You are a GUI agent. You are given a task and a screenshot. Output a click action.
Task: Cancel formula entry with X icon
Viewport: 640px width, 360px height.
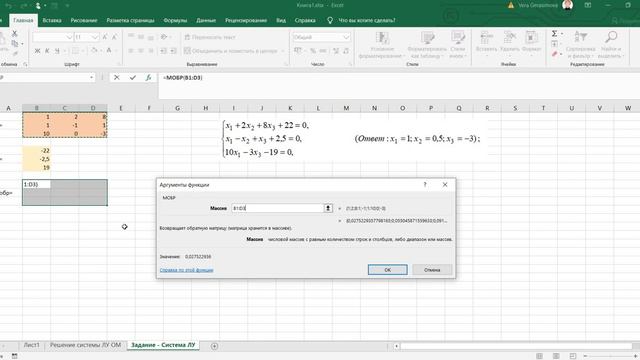click(x=117, y=78)
